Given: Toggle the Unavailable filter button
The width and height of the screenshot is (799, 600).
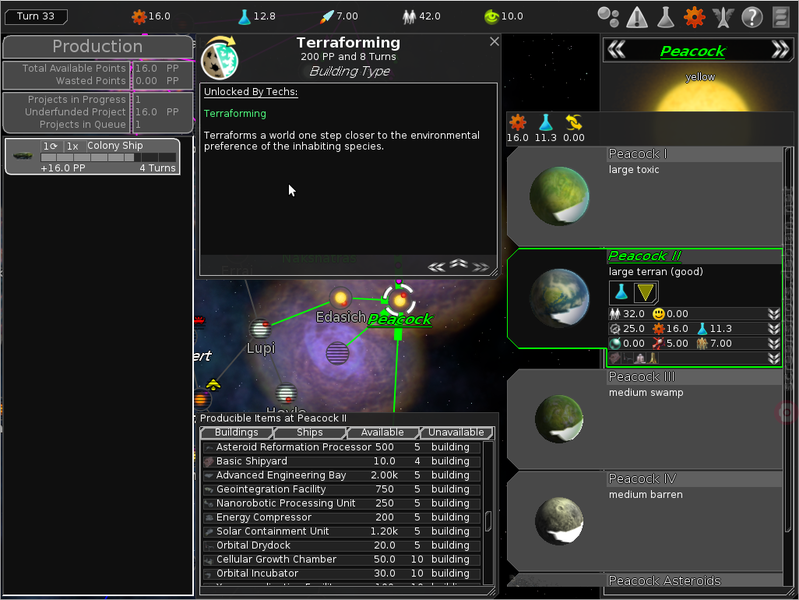Looking at the screenshot, I should tap(456, 433).
